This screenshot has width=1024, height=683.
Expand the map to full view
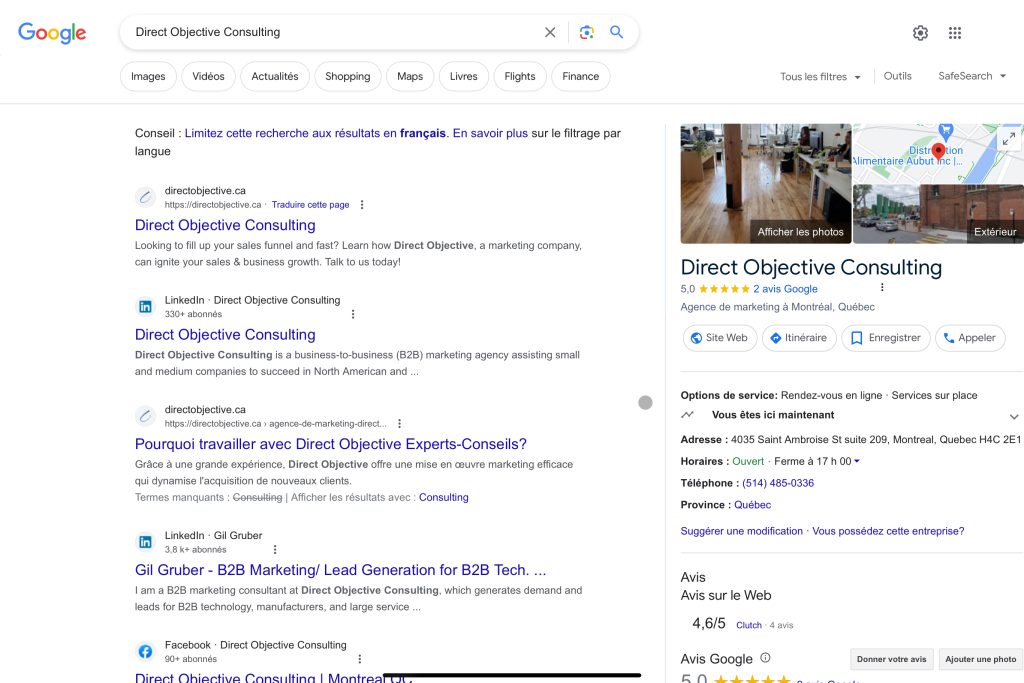click(1008, 138)
